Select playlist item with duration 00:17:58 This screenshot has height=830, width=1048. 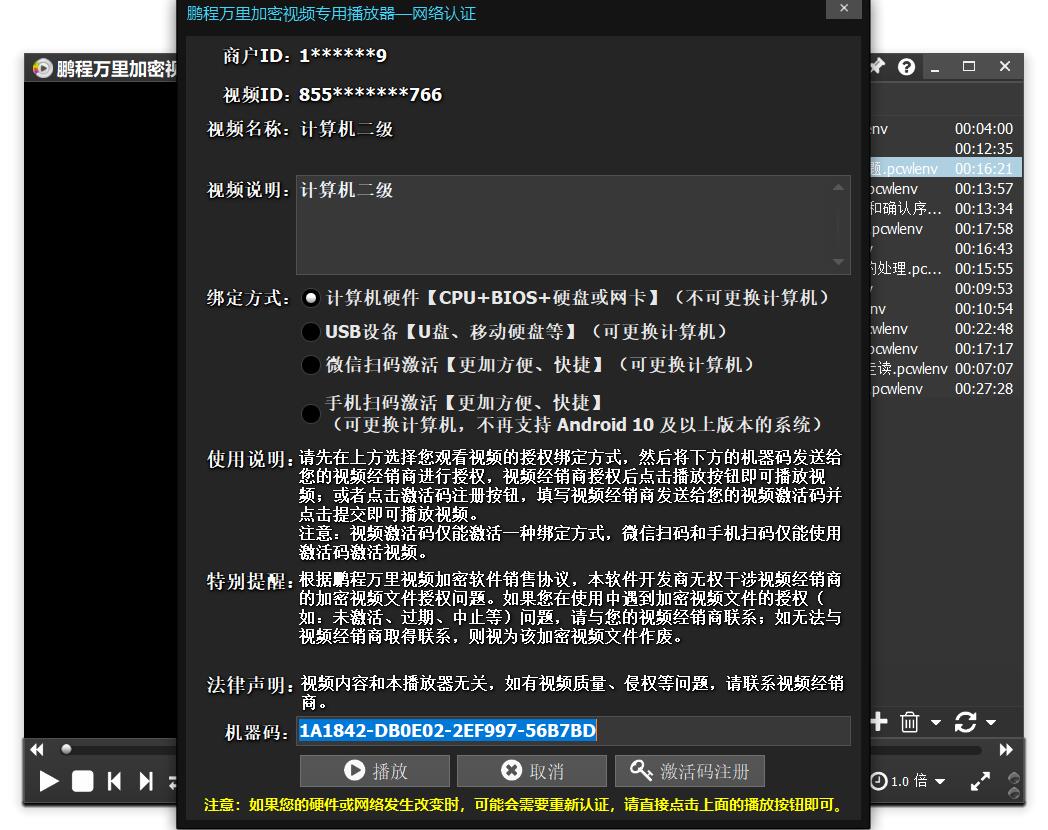(x=945, y=229)
